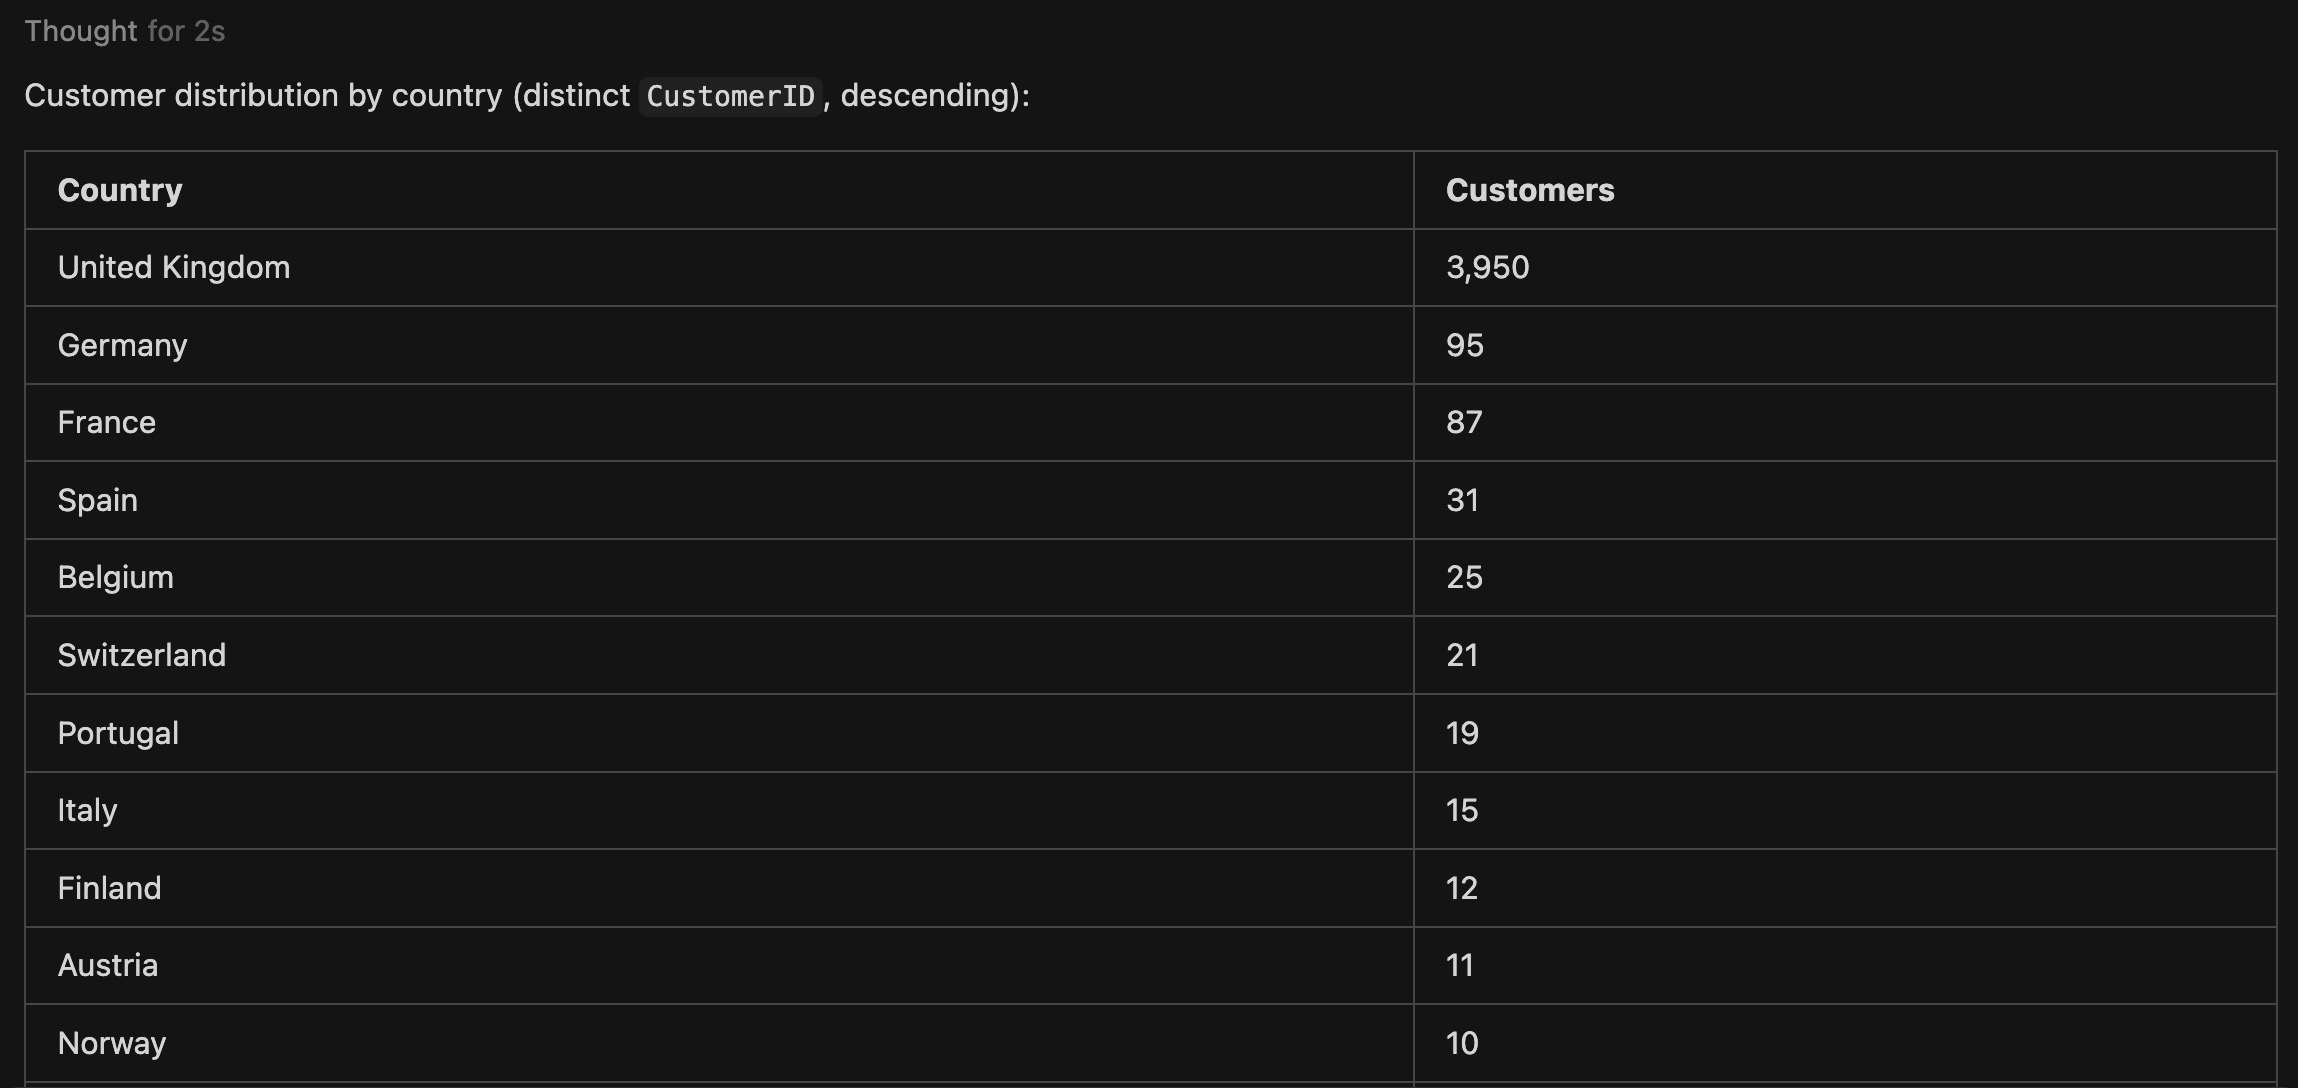Click Germany's count of 95
2298x1088 pixels.
coord(1464,345)
